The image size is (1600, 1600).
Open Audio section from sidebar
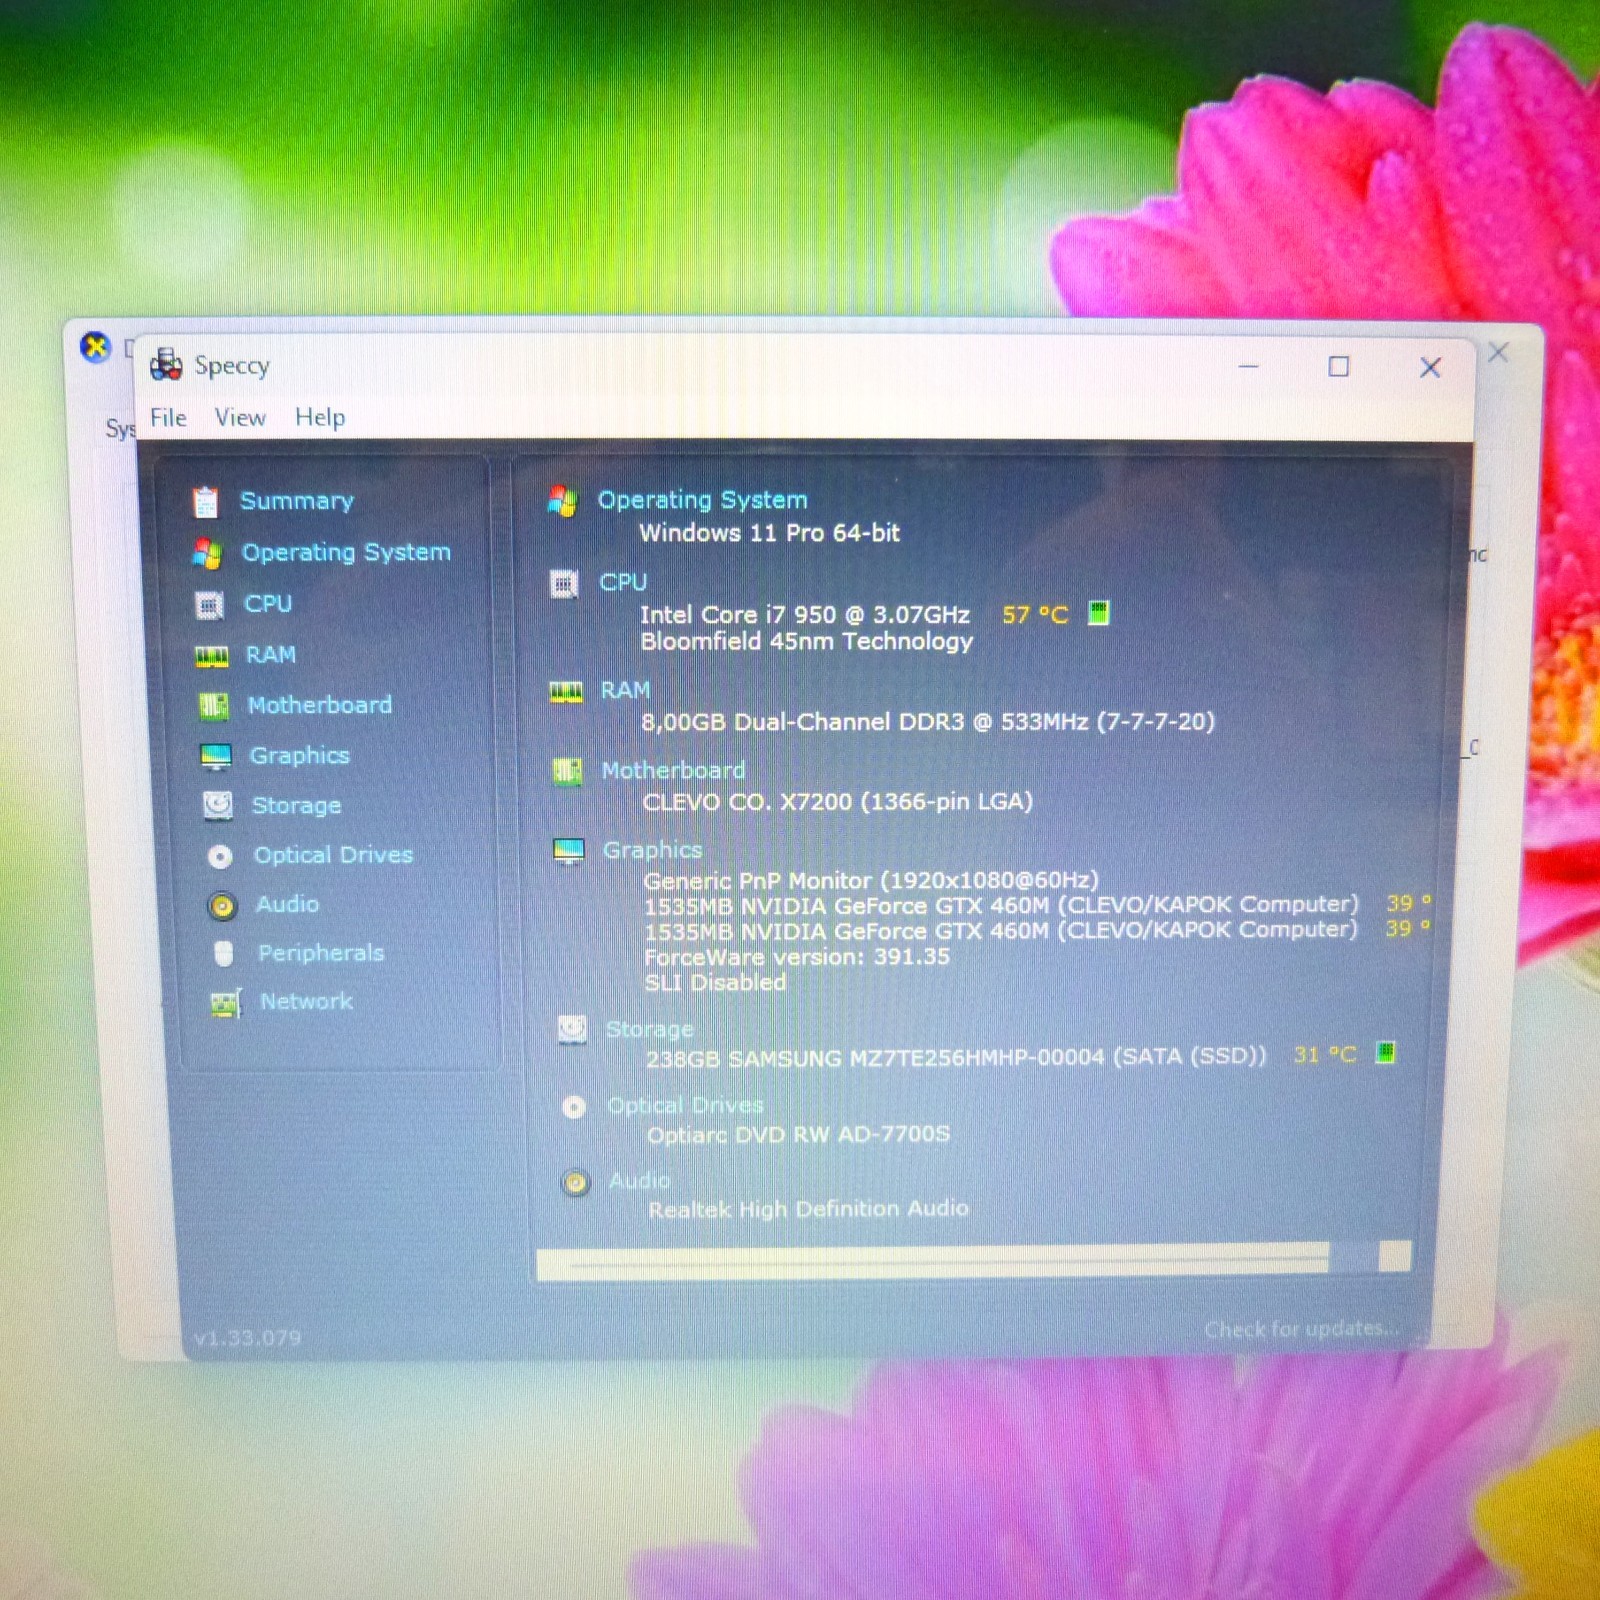288,904
